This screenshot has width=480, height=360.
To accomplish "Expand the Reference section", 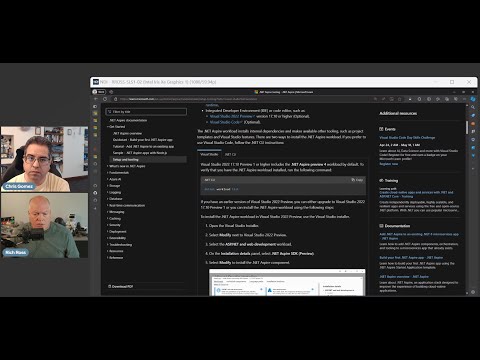I will 116,257.
